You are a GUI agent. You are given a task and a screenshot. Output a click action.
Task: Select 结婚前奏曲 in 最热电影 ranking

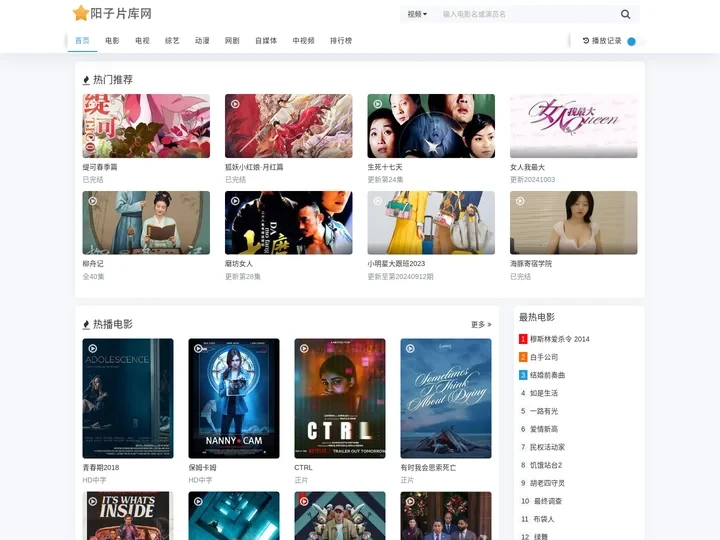click(547, 375)
